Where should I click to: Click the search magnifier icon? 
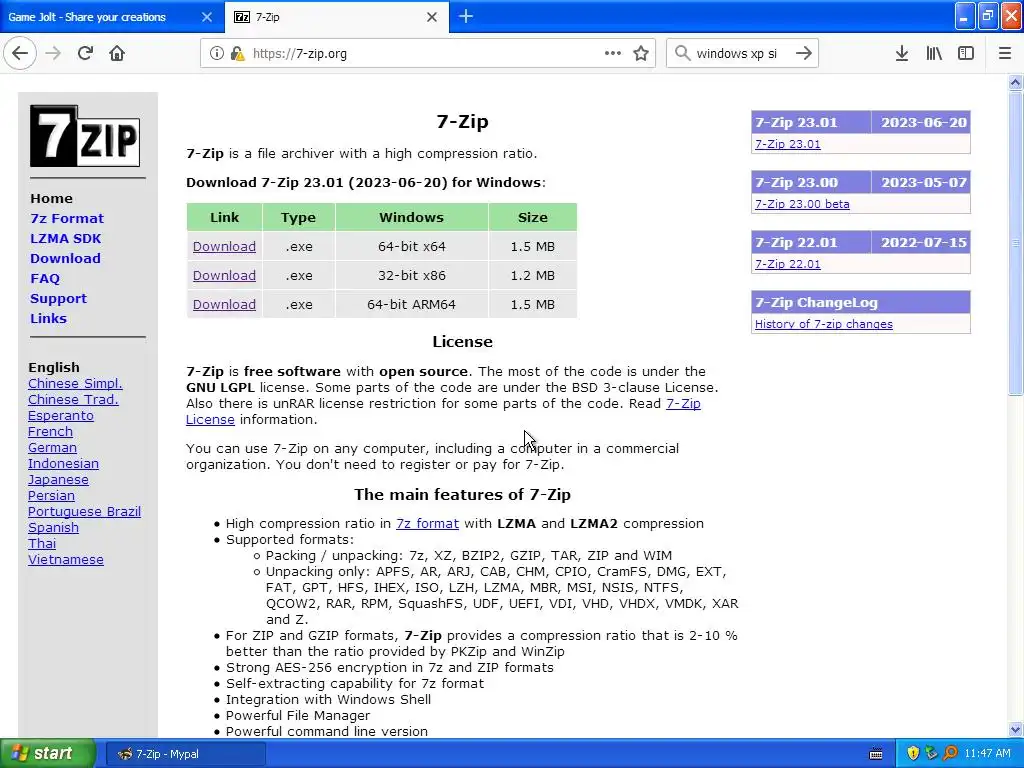682,54
